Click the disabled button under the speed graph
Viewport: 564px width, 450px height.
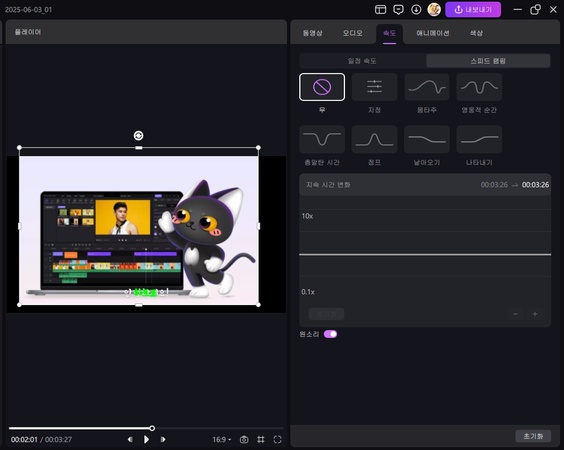tap(326, 314)
